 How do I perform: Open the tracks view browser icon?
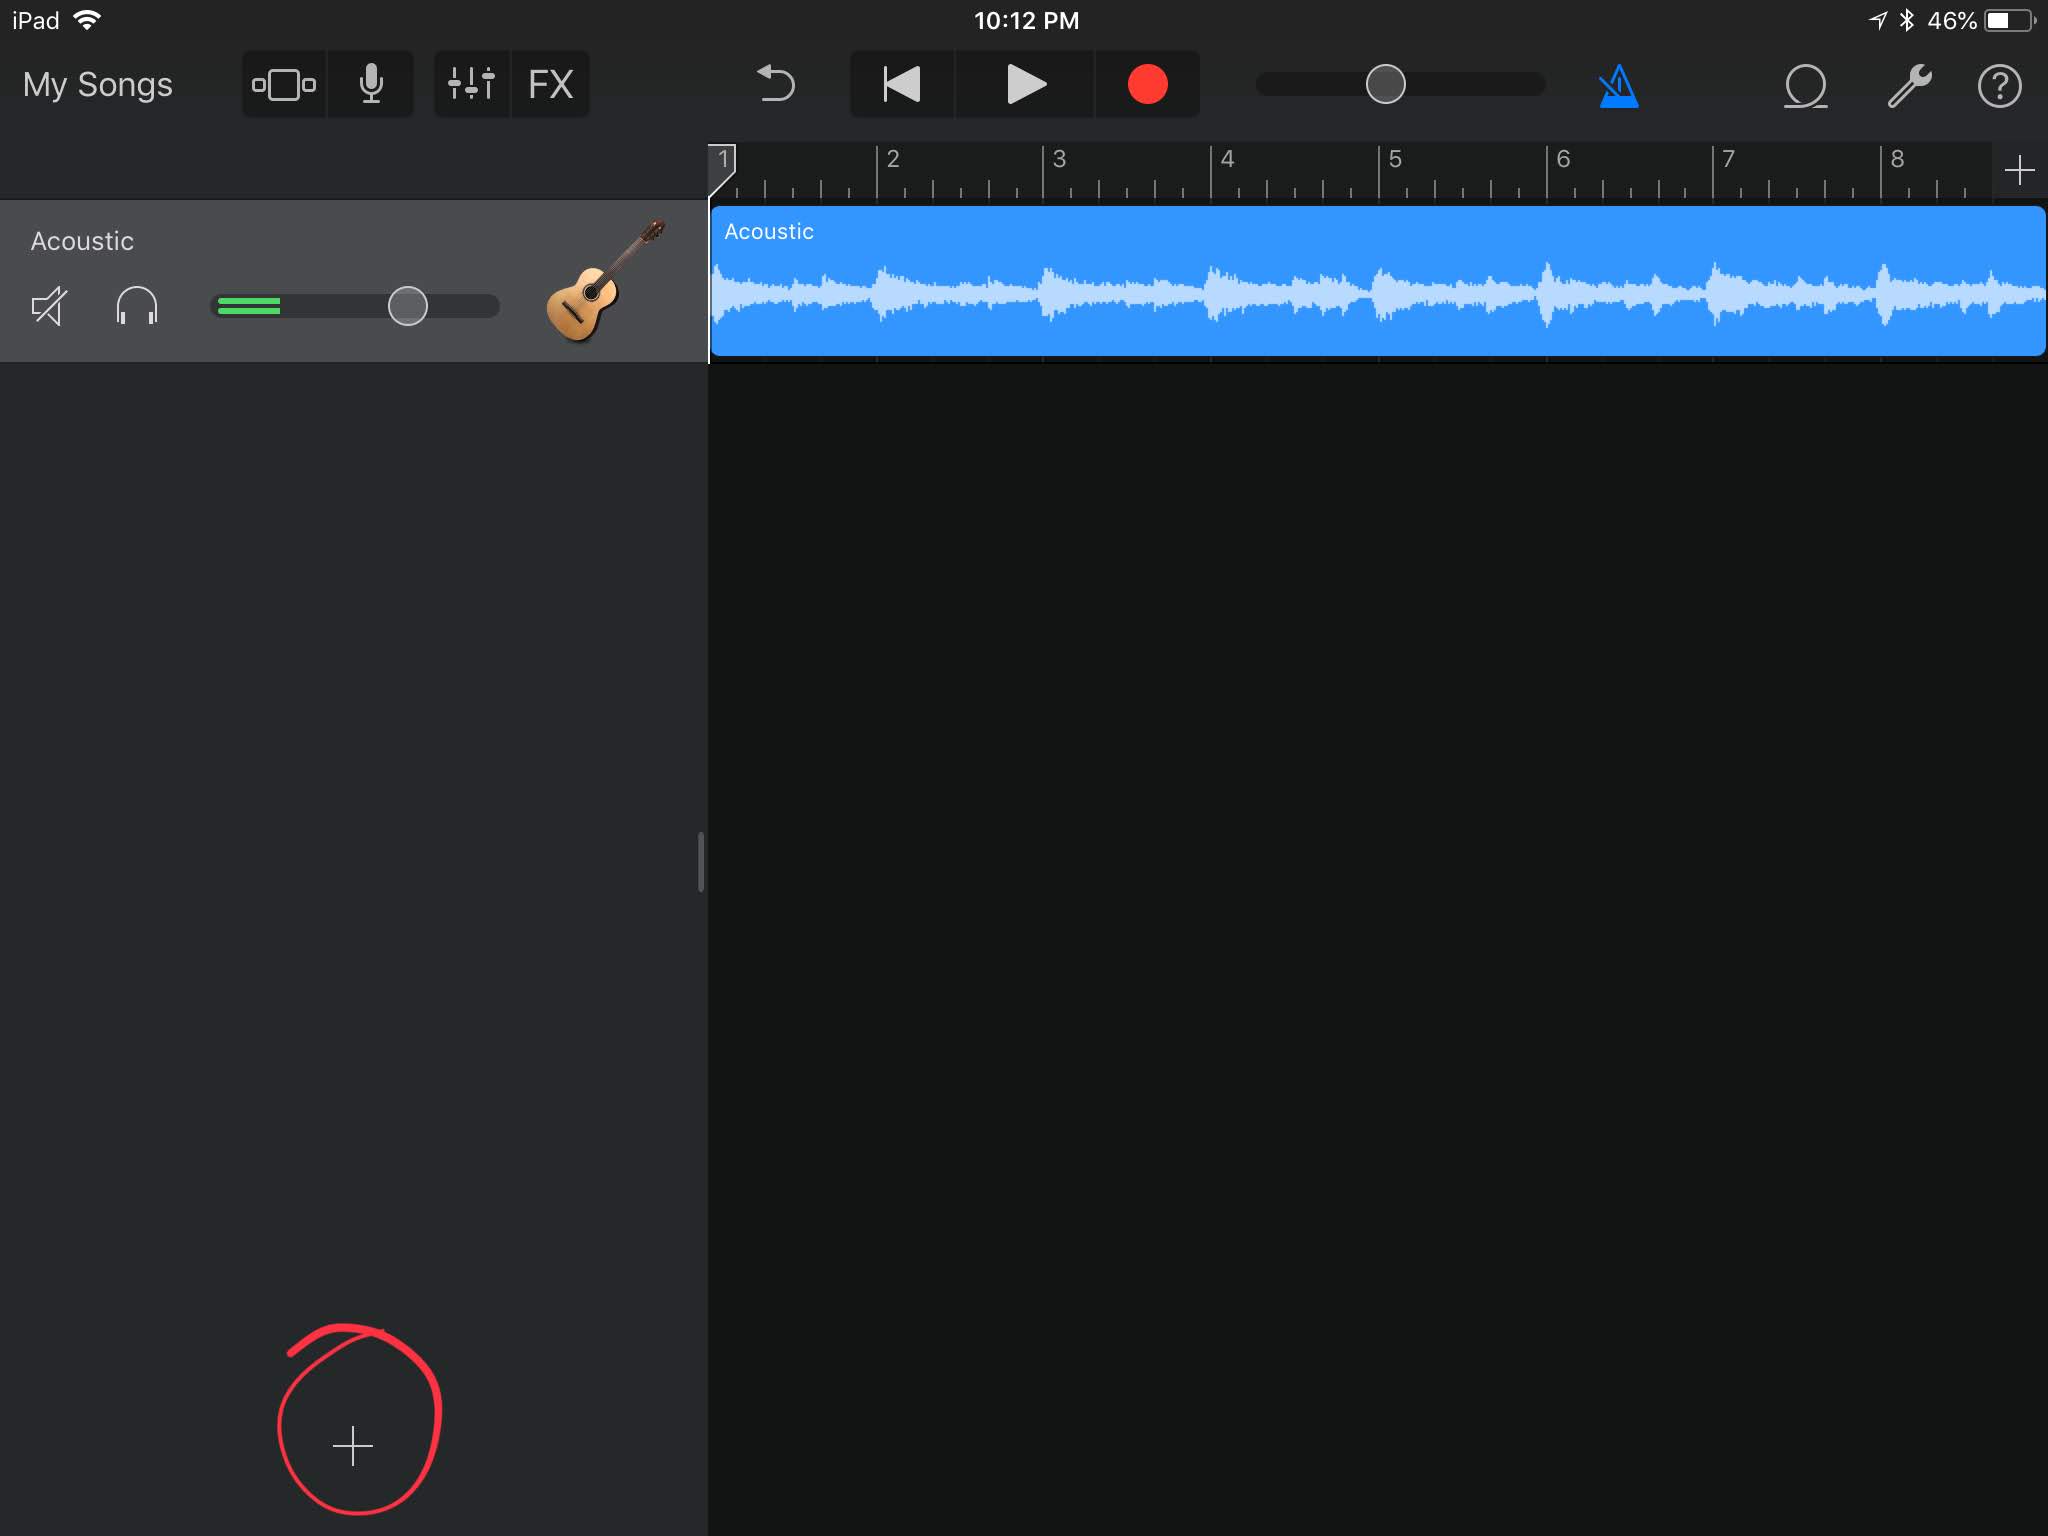pos(284,85)
